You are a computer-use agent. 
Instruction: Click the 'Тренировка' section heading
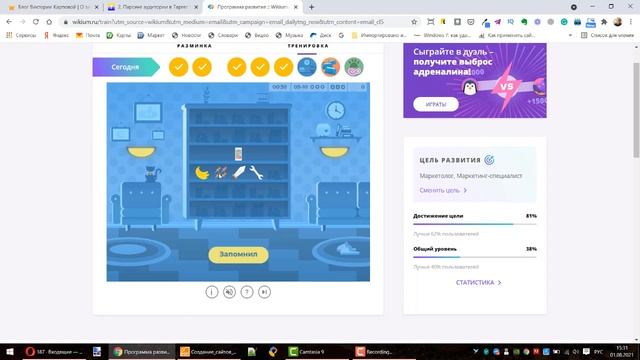[308, 46]
